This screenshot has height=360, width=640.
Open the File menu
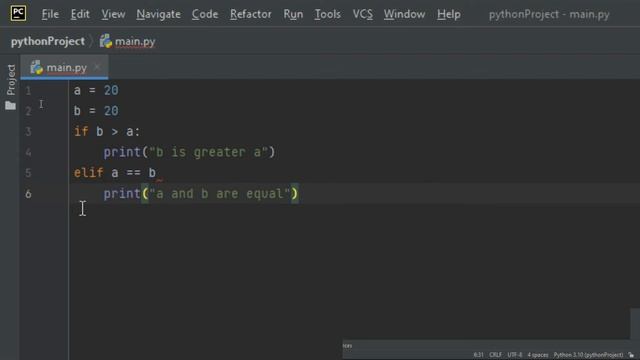click(x=50, y=14)
